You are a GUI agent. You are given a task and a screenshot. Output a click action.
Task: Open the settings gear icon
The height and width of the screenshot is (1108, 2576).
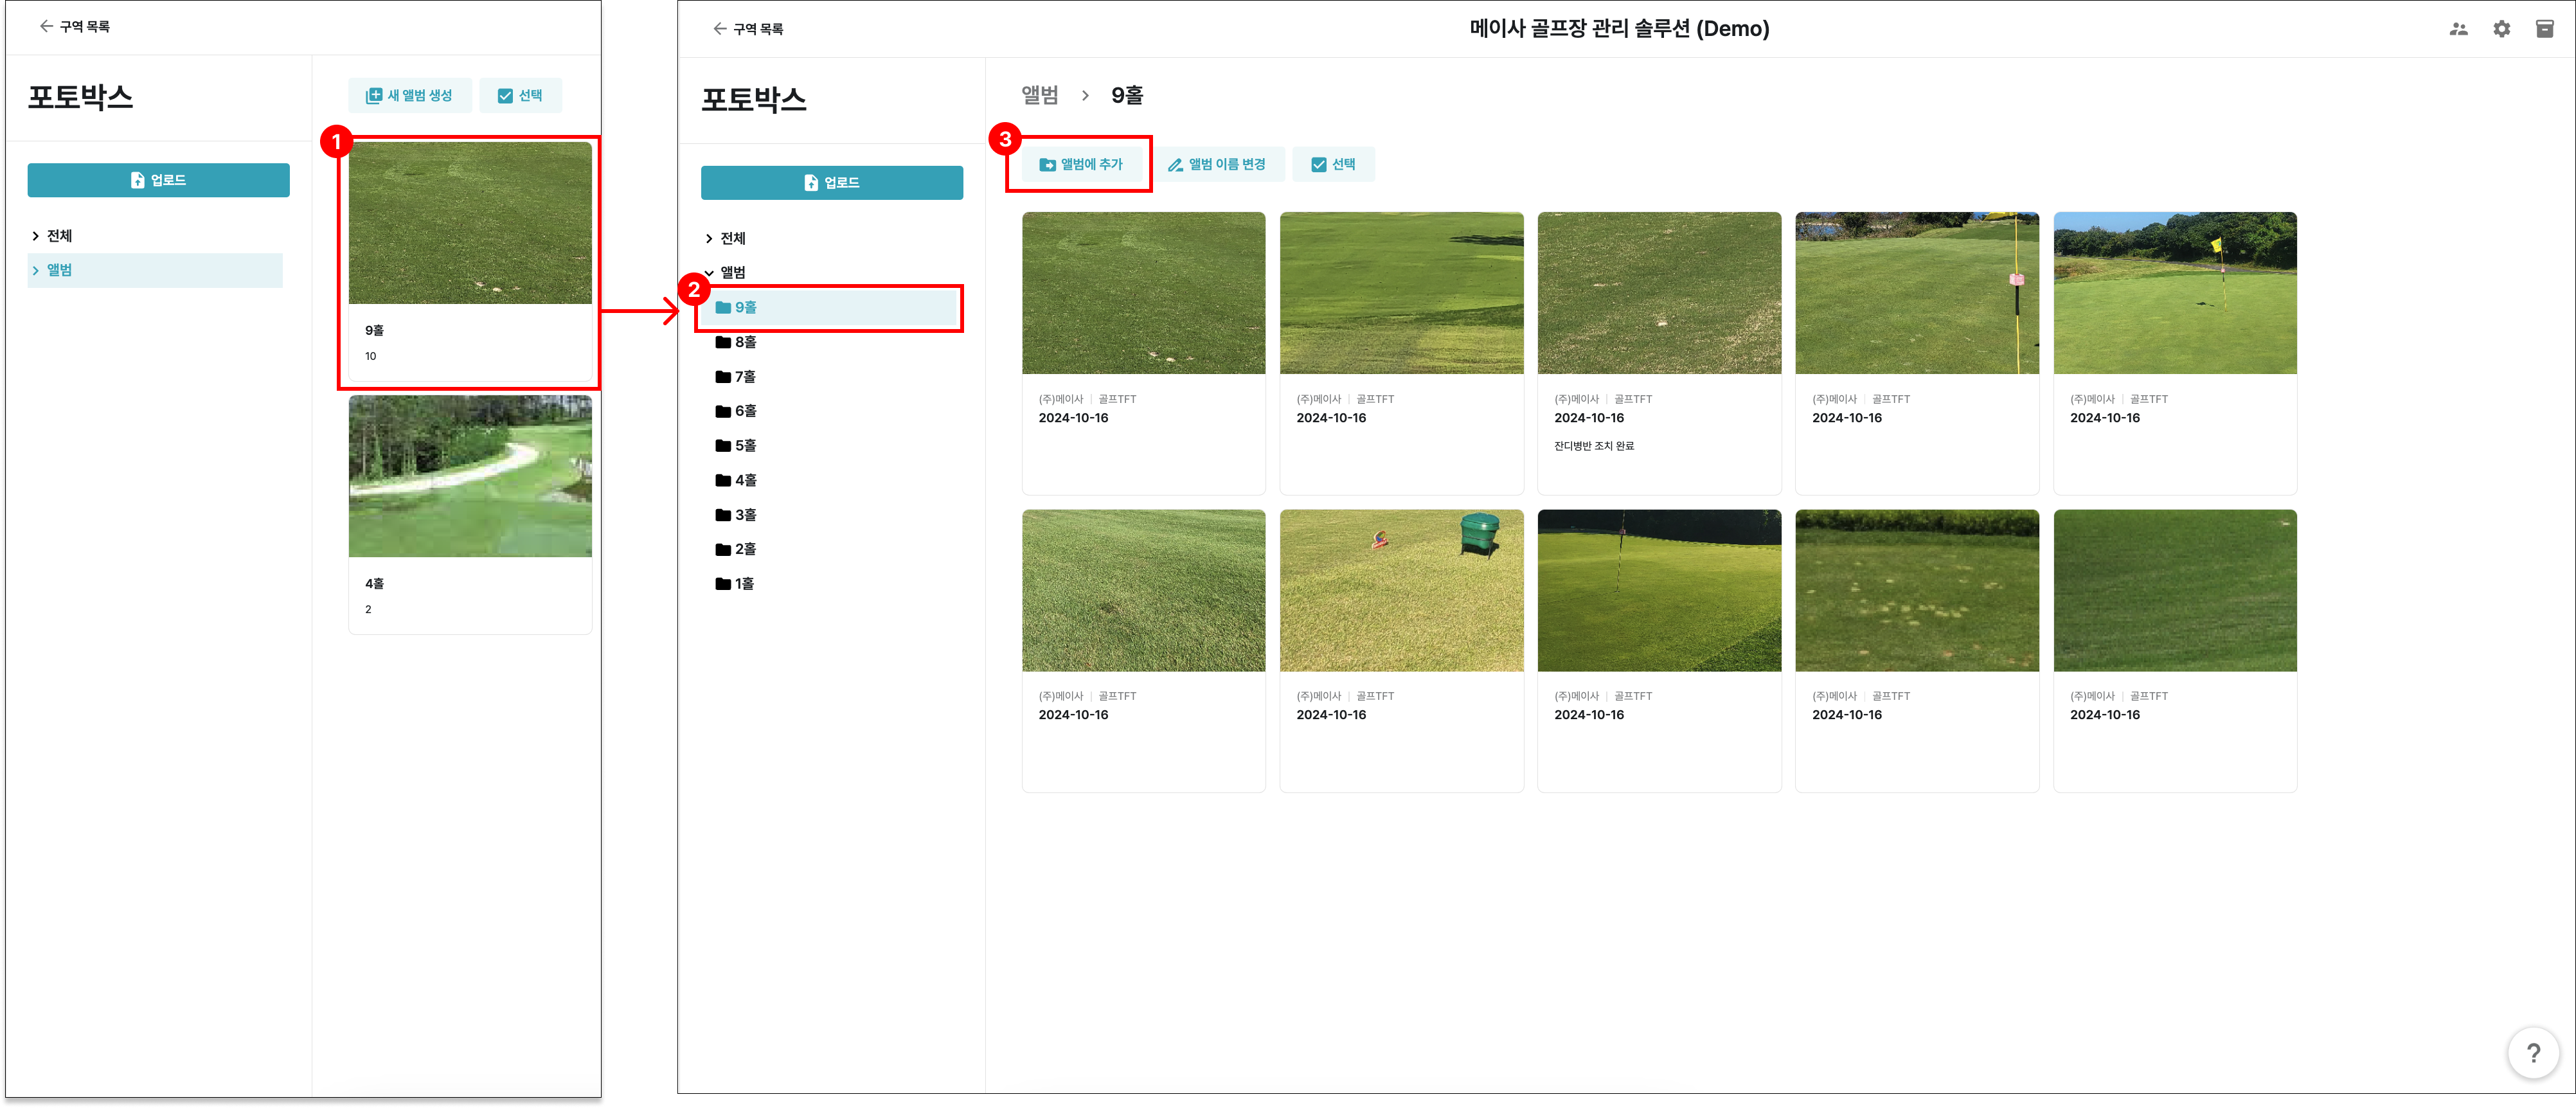click(x=2501, y=29)
